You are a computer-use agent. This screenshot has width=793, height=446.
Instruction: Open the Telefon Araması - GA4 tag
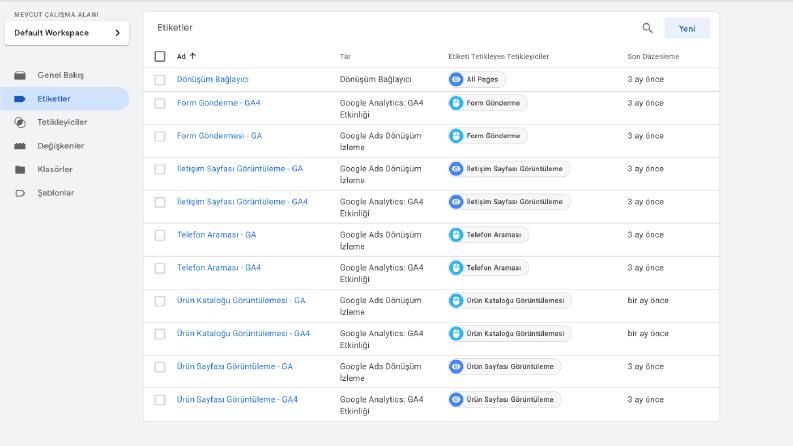(219, 267)
